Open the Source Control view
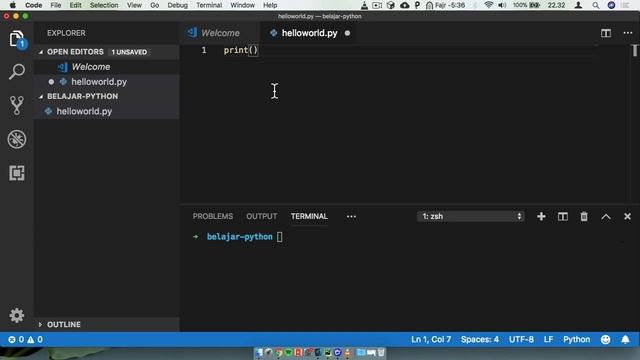Viewport: 640px width, 360px height. coord(17,105)
